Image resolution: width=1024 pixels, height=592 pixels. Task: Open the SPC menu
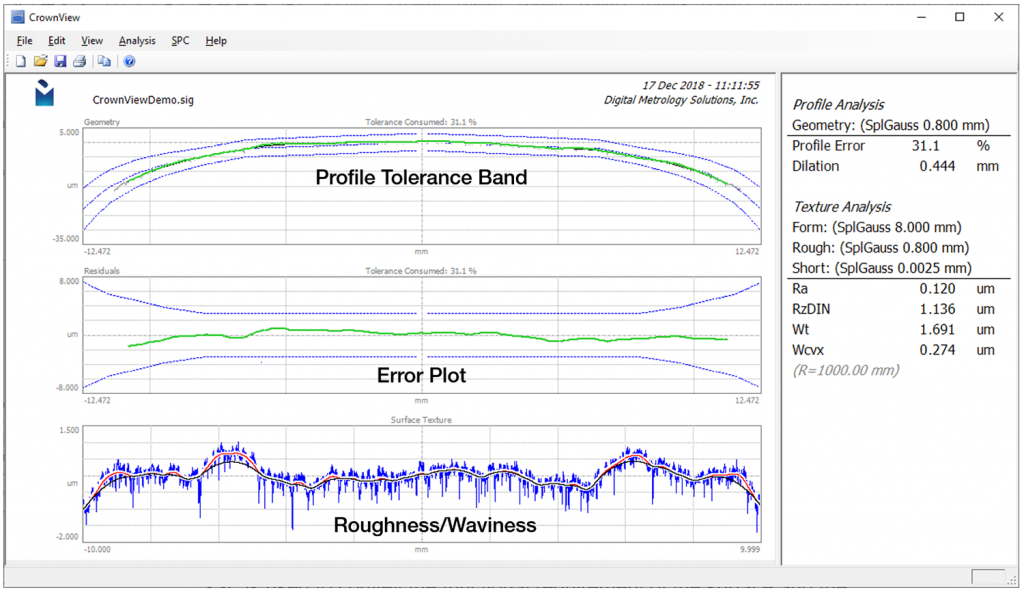click(x=180, y=40)
